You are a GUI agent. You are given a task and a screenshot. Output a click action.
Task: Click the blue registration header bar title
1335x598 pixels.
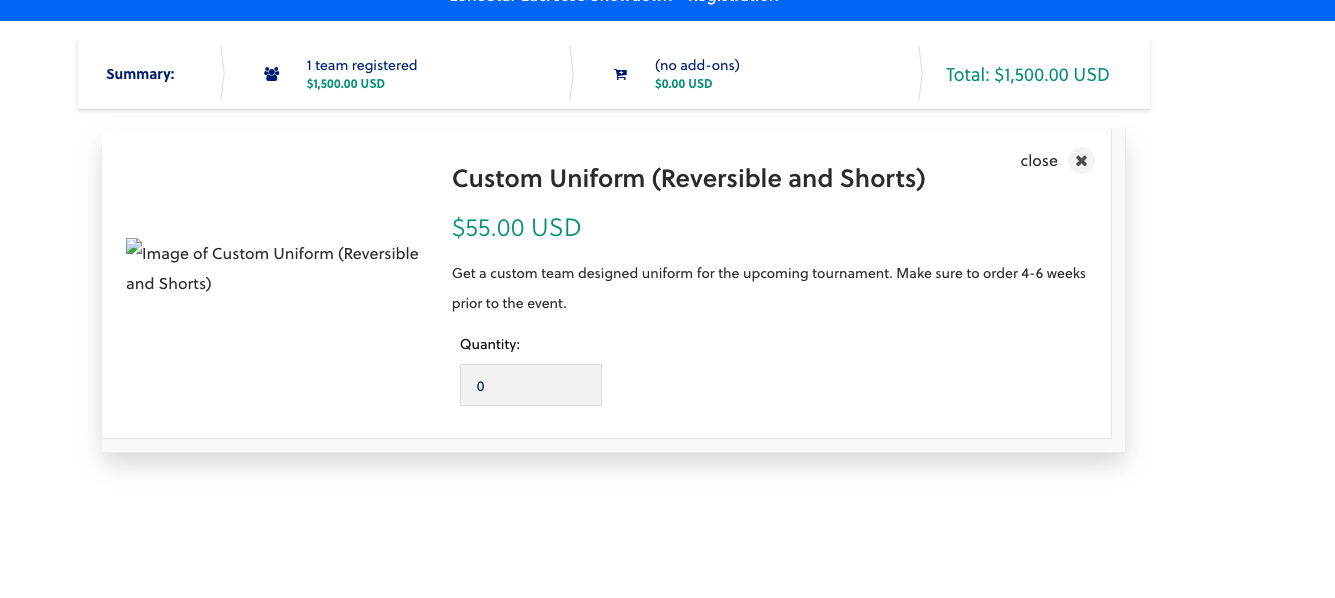tap(614, 3)
